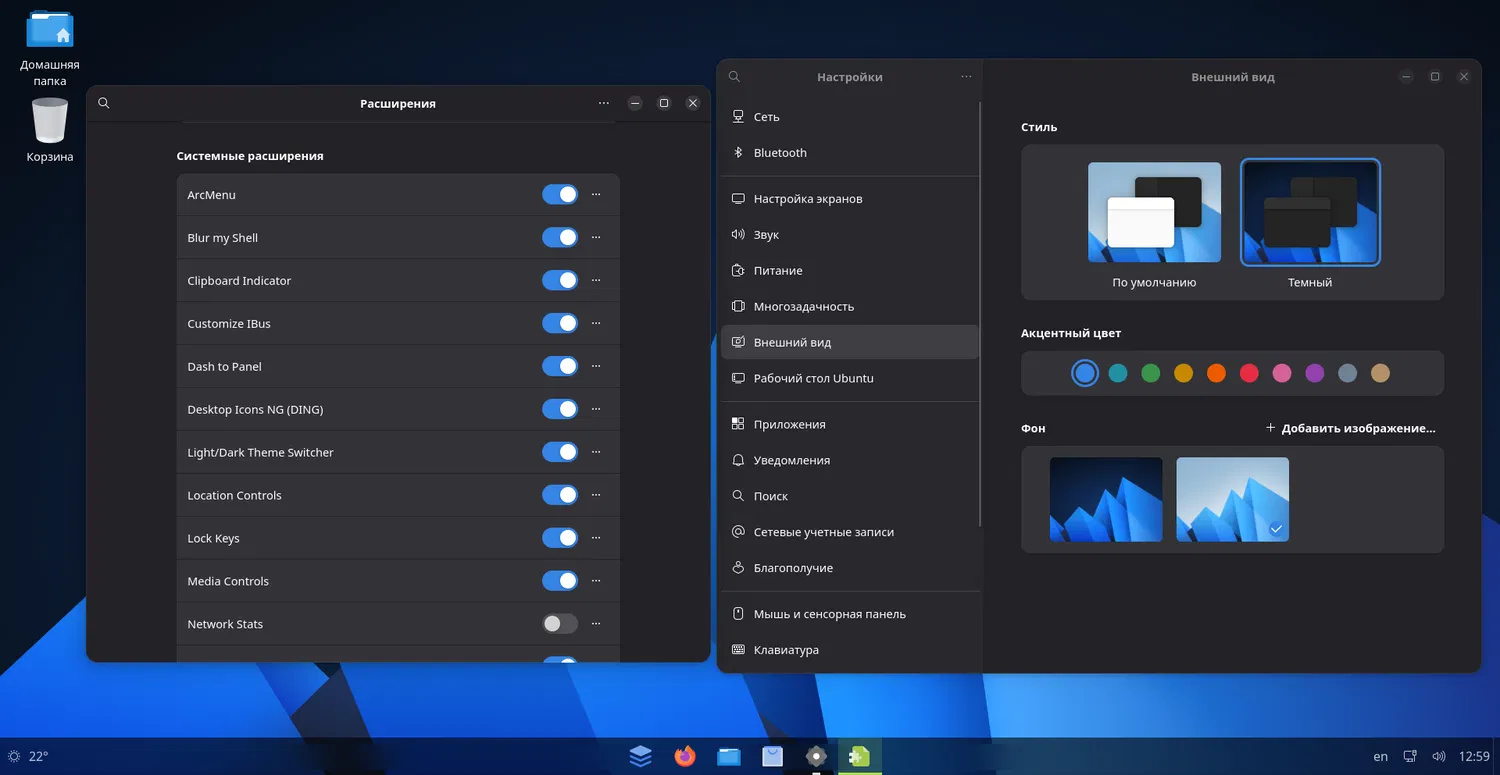Open the Extensions window main menu
Viewport: 1500px width, 775px height.
click(603, 103)
